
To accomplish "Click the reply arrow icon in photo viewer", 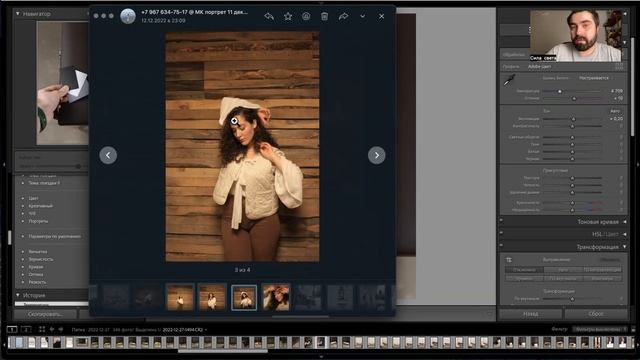I will pyautogui.click(x=269, y=16).
